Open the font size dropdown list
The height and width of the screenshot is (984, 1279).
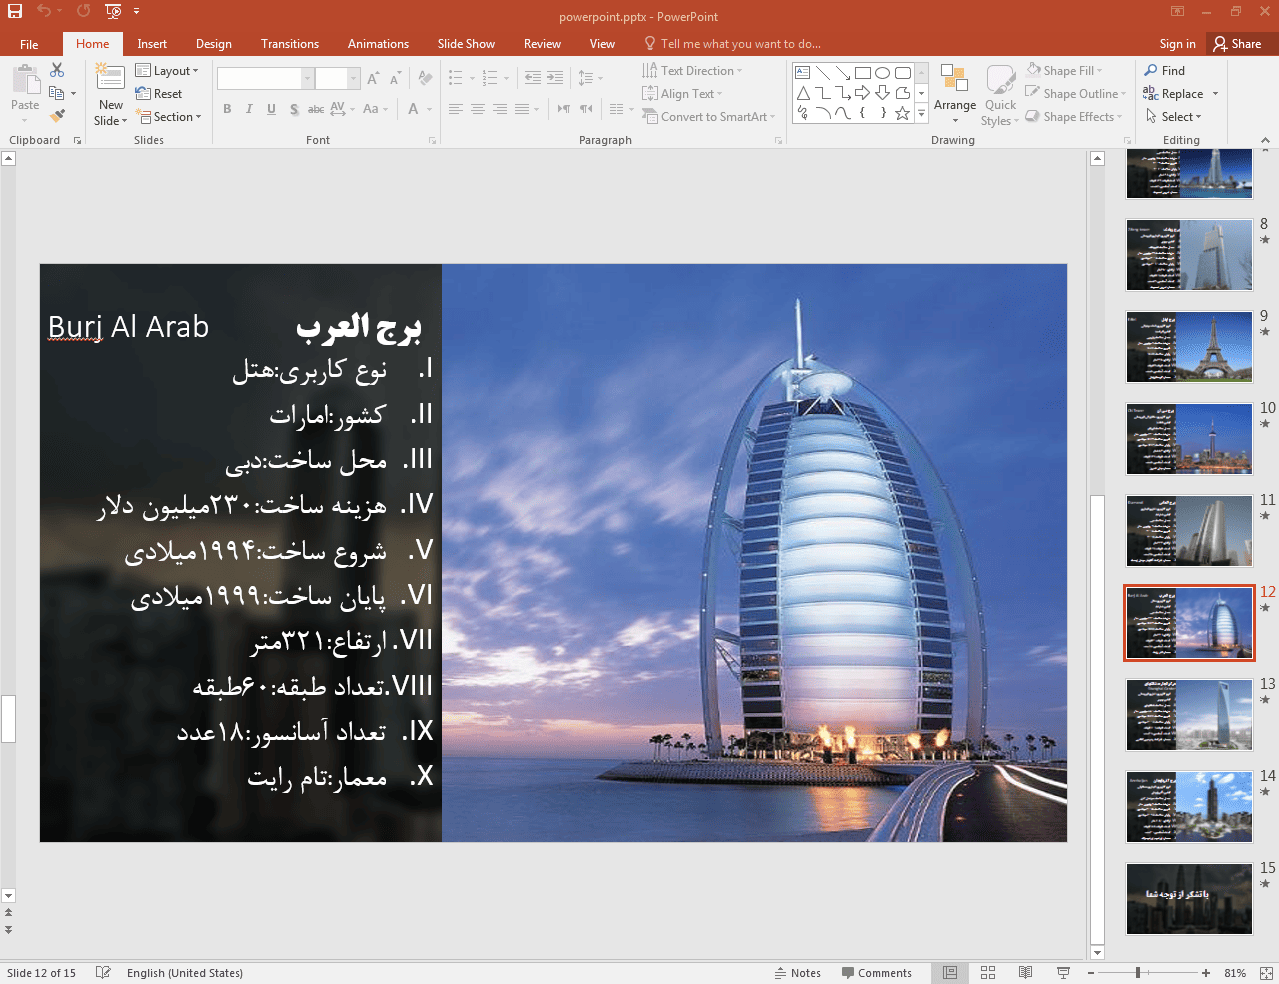click(353, 78)
